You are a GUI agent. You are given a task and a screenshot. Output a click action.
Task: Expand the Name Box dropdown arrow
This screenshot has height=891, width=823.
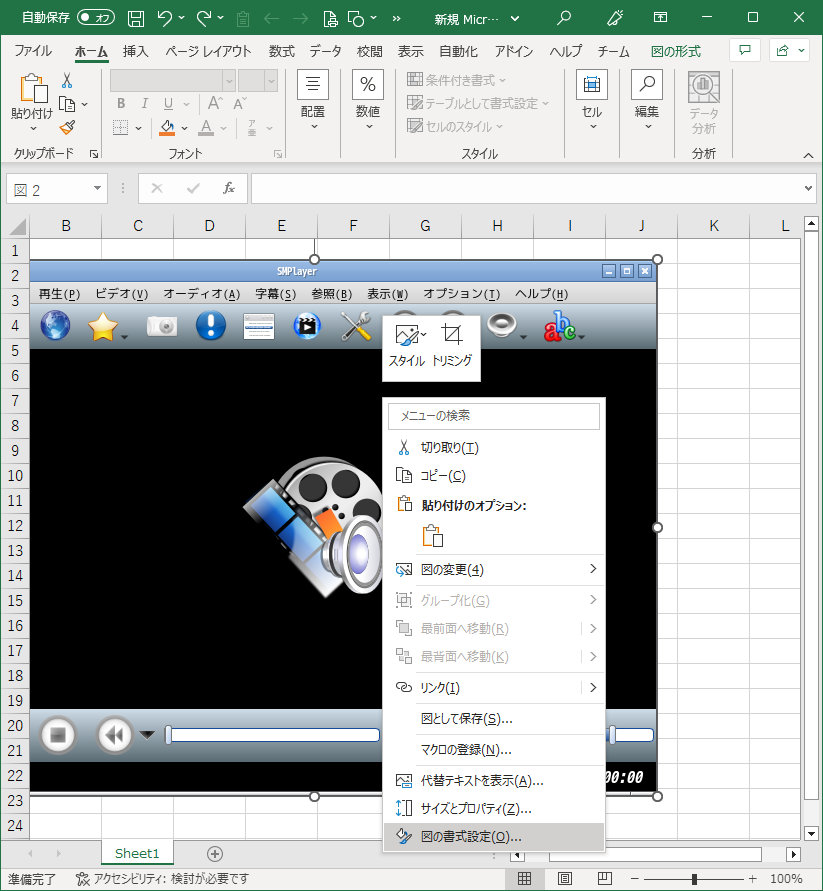pos(97,188)
